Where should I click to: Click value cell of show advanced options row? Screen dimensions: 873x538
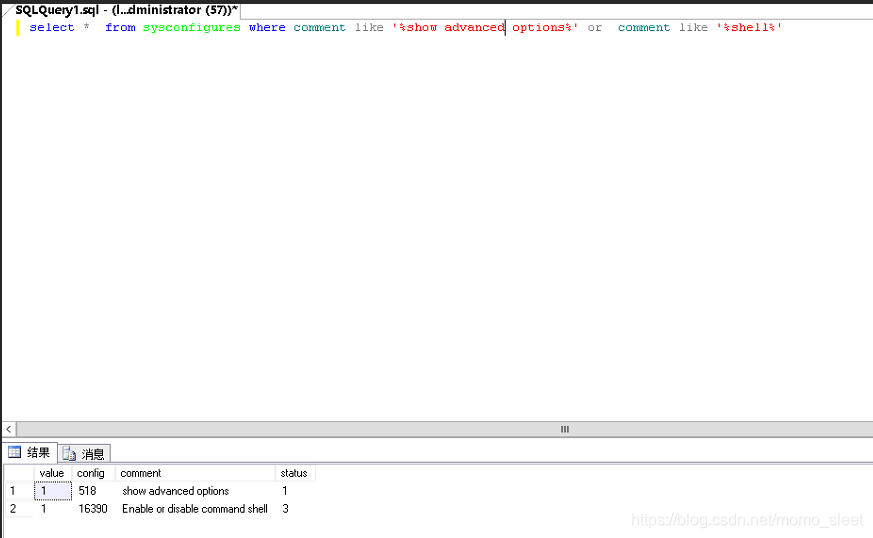(53, 491)
